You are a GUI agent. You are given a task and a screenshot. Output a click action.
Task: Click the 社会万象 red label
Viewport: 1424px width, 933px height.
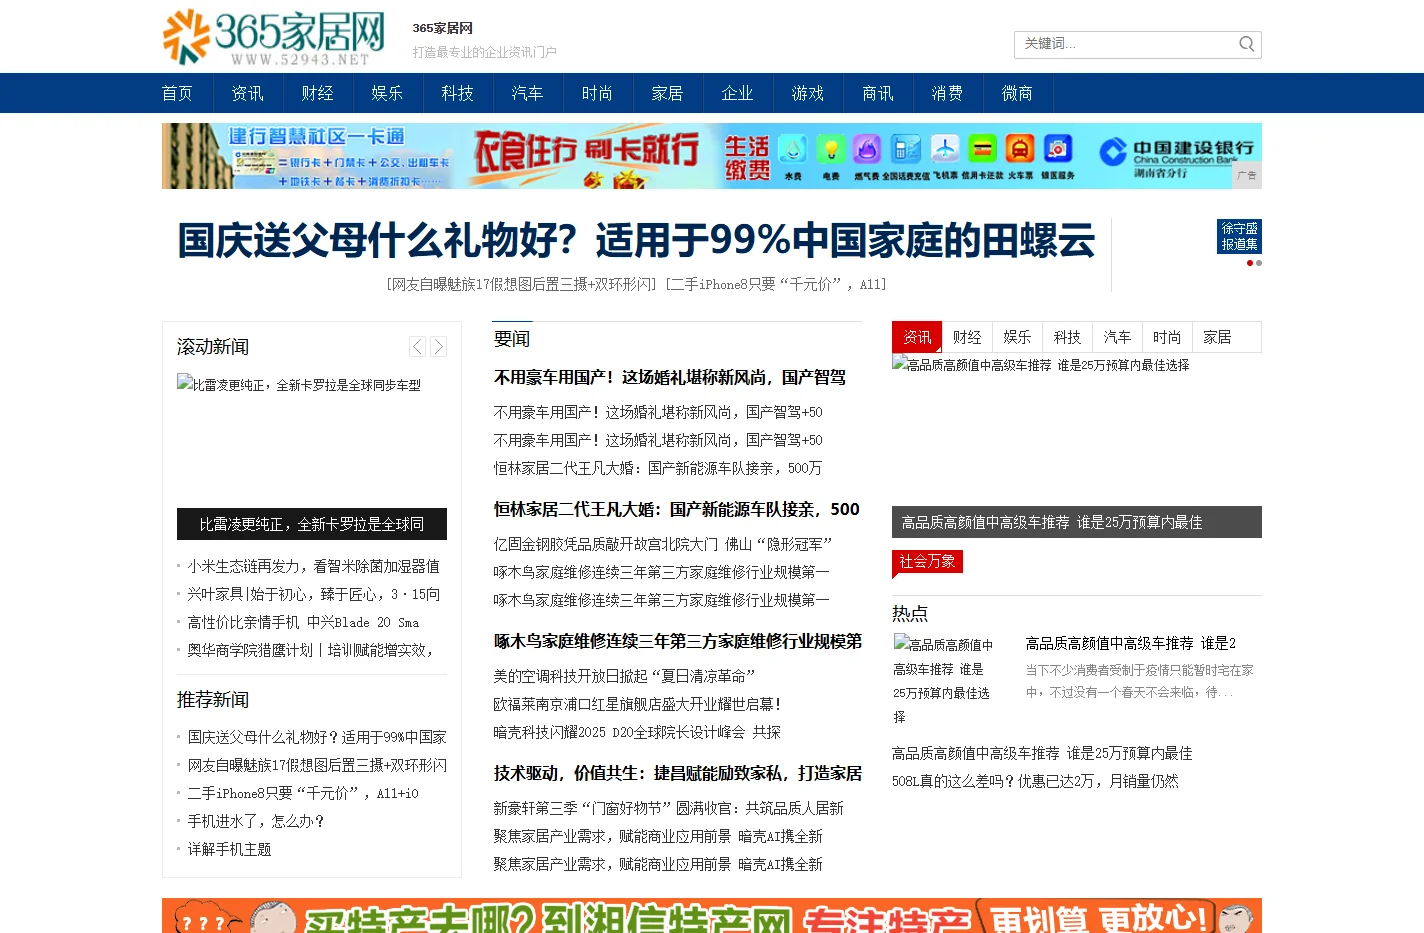927,562
